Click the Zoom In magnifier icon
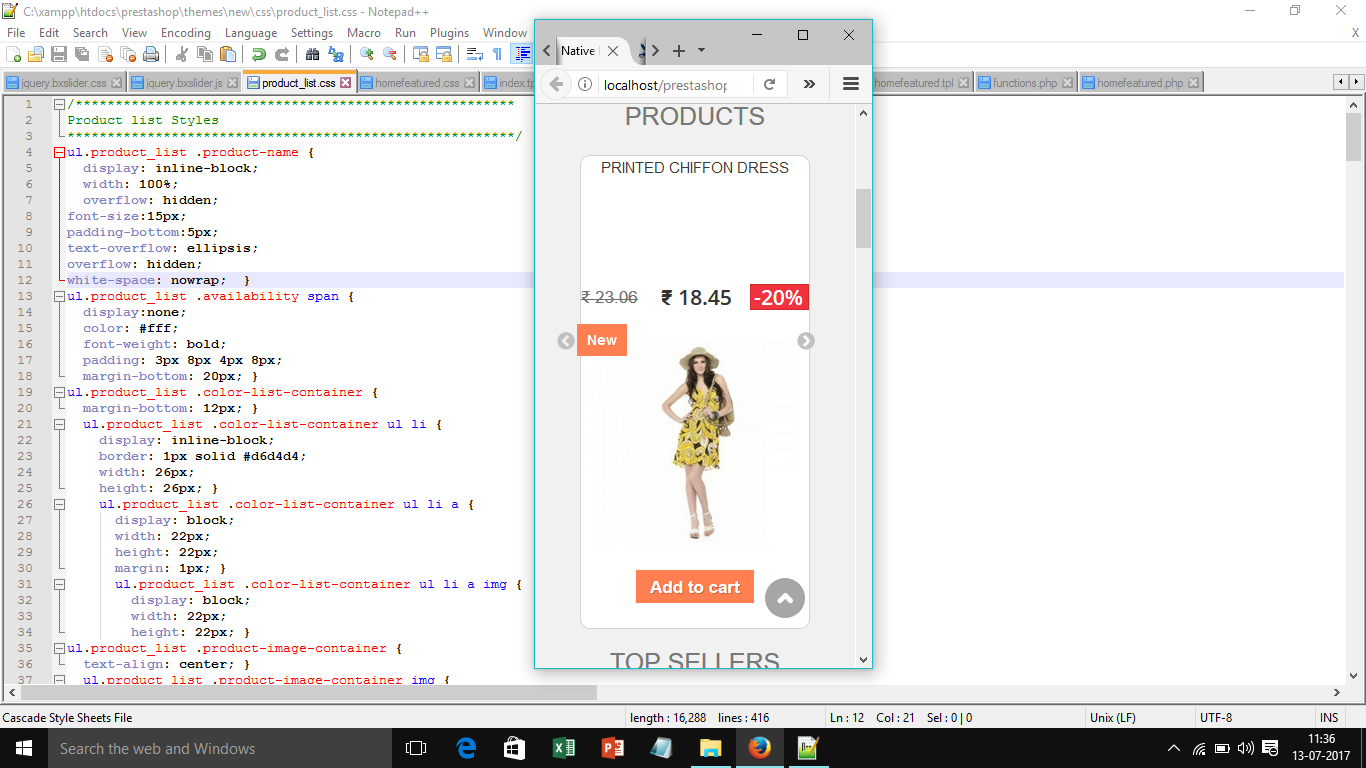This screenshot has height=768, width=1366. click(367, 54)
